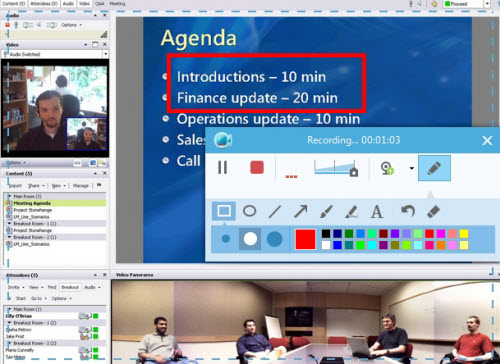Open the Video top tab

tap(85, 4)
